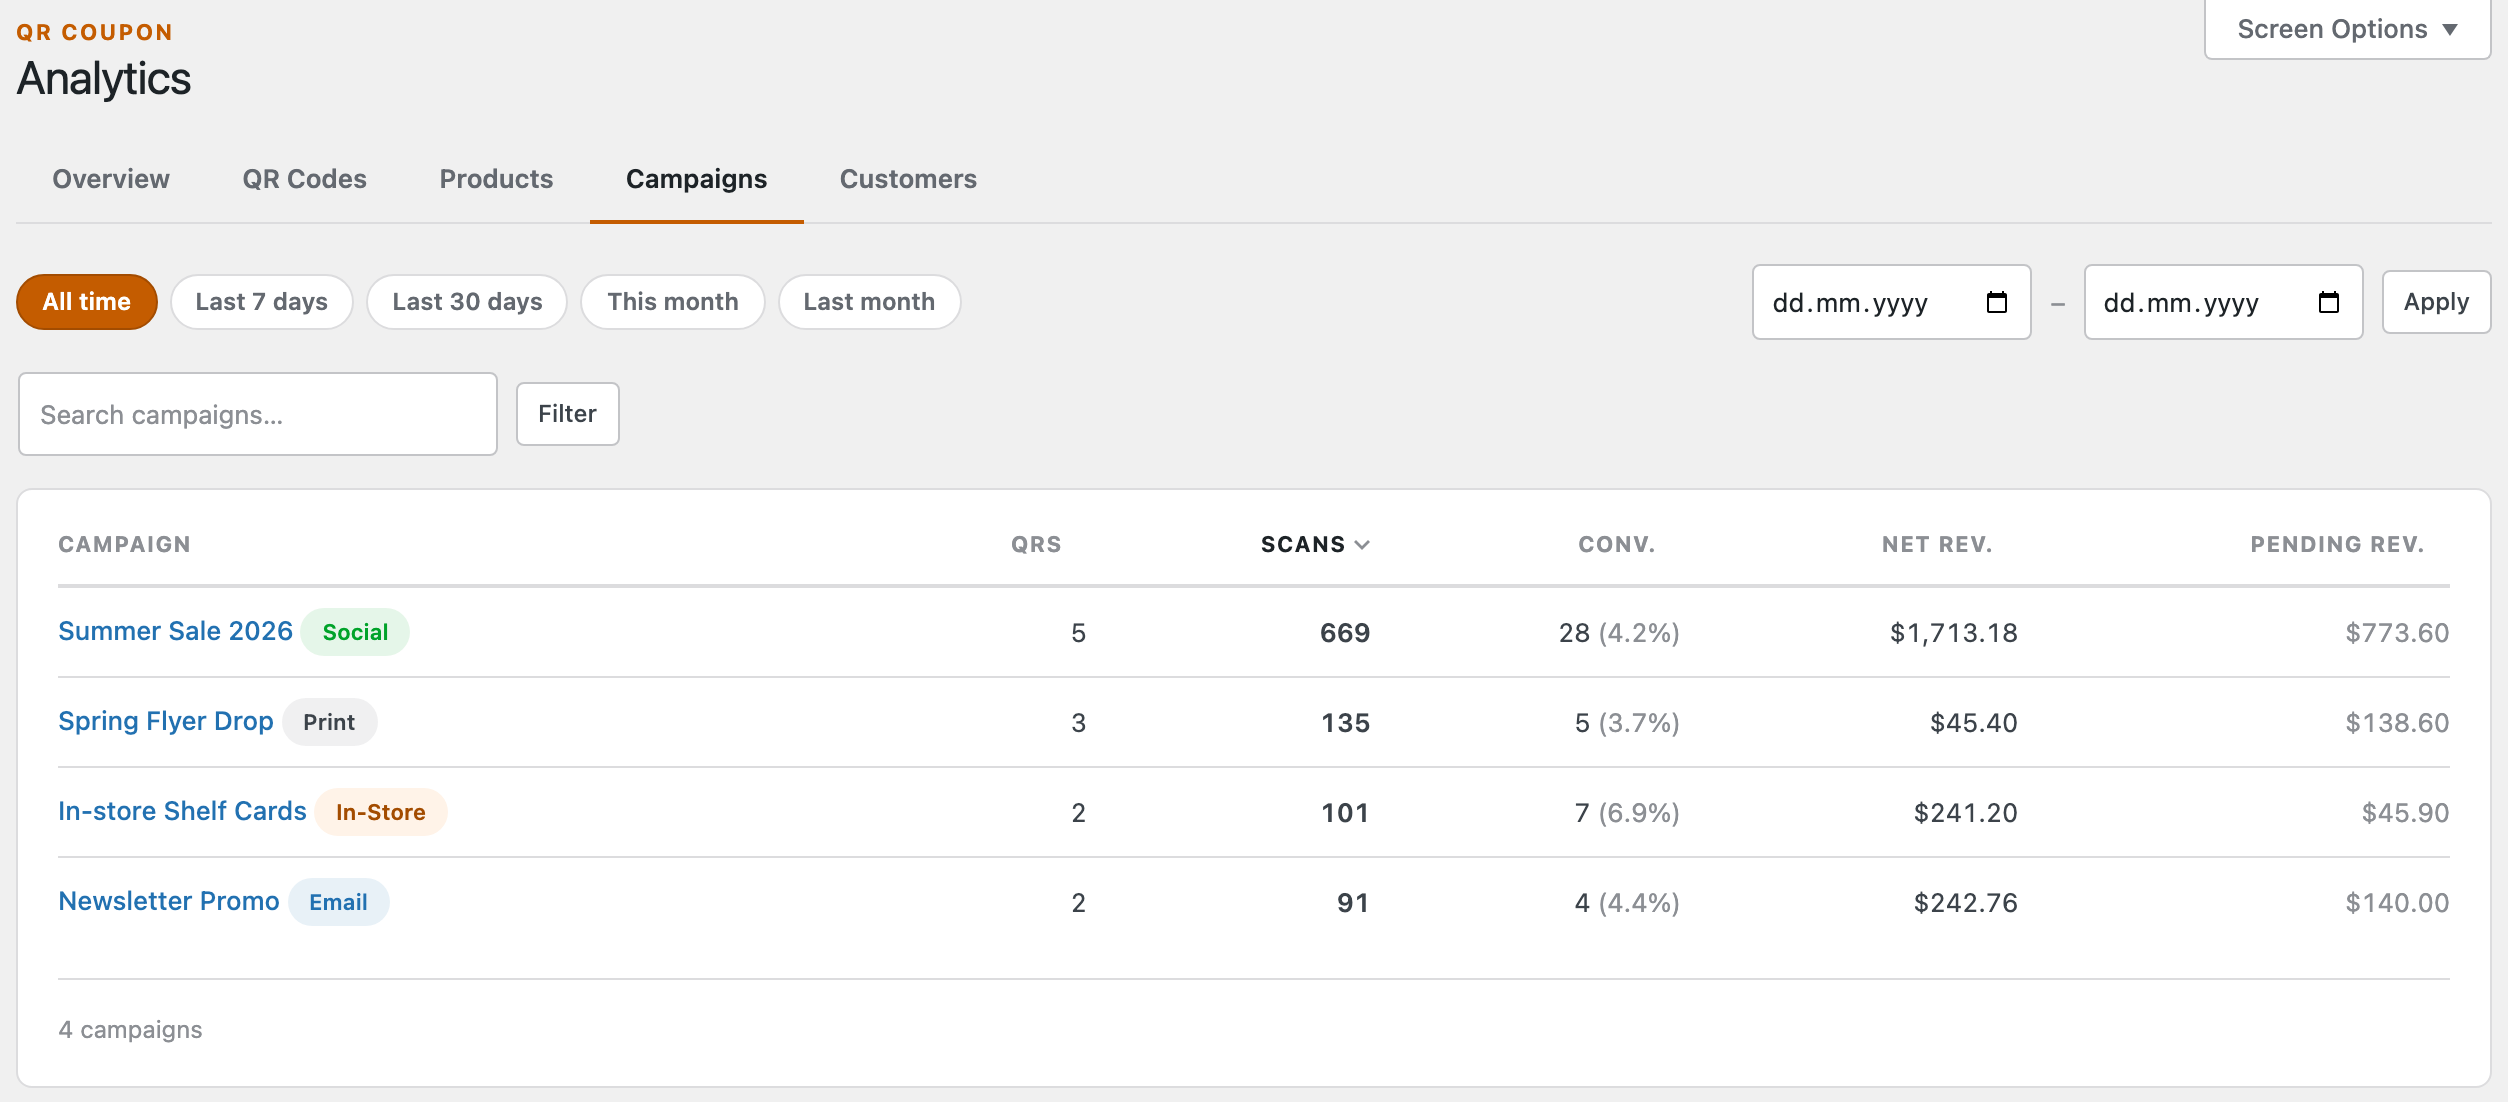2508x1102 pixels.
Task: Click the $242.76 net revenue cell
Action: click(x=1966, y=902)
